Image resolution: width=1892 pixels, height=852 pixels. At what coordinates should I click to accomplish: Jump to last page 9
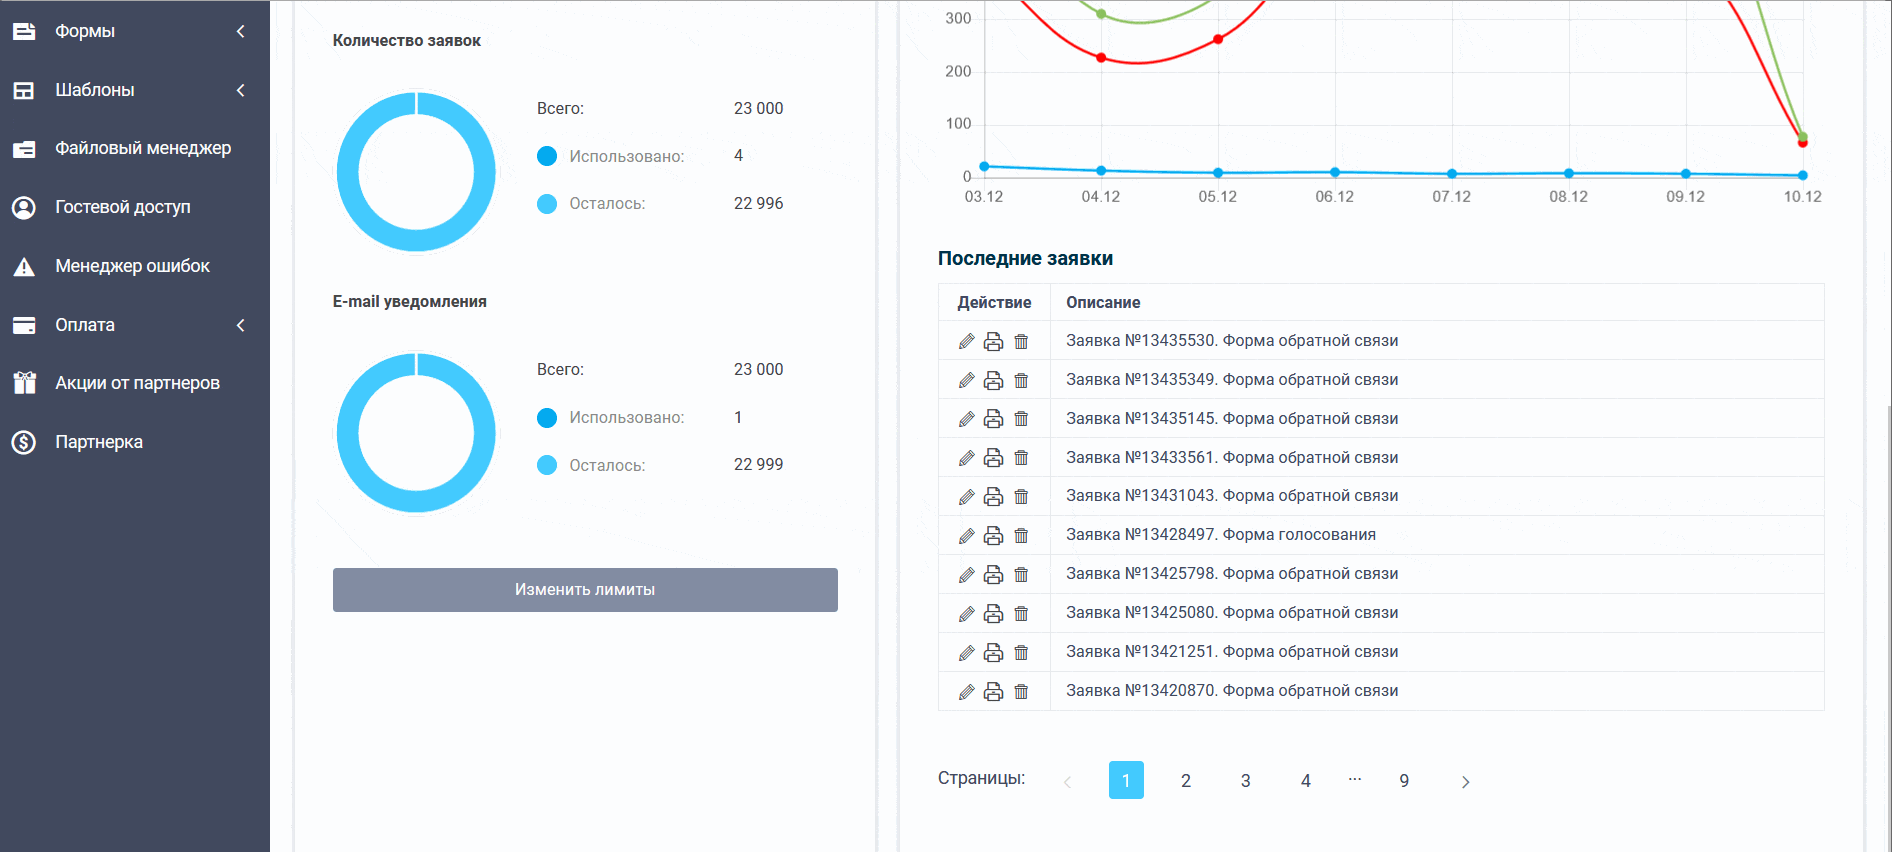1404,781
